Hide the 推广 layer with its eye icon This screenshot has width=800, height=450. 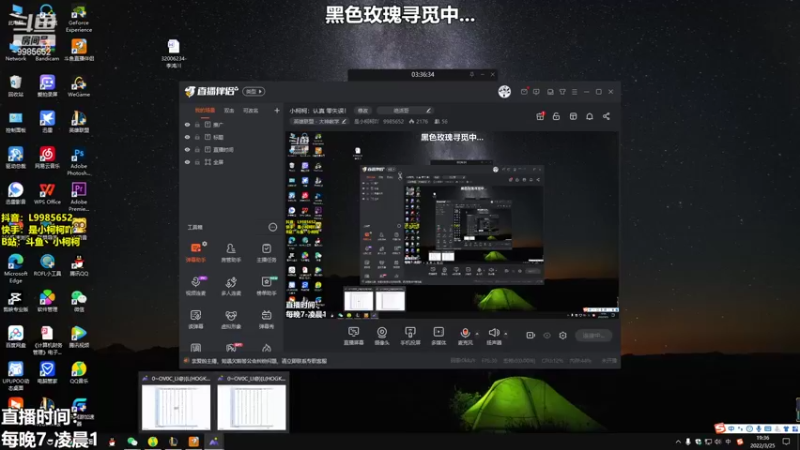187,124
